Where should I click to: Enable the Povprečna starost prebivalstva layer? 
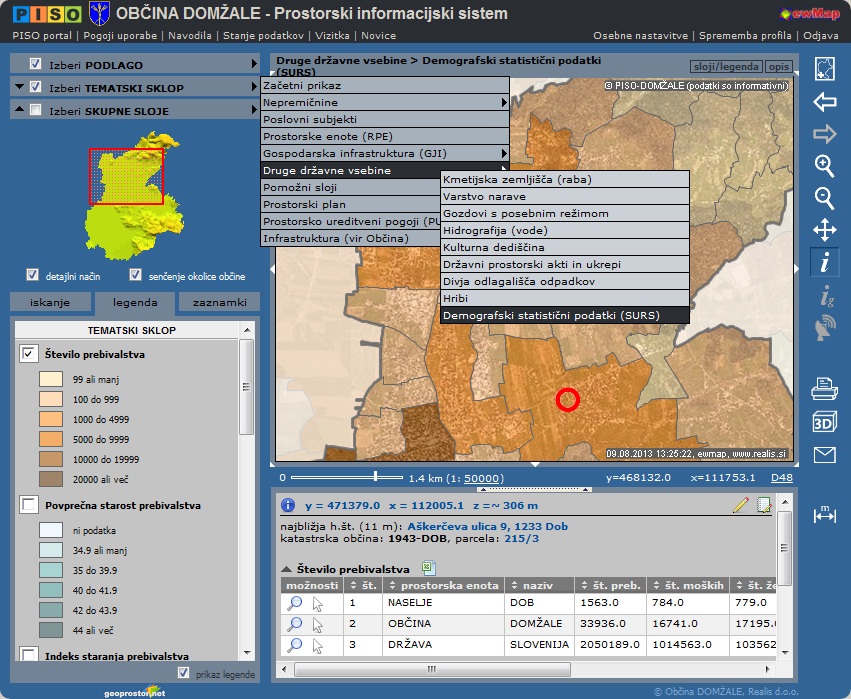pyautogui.click(x=29, y=505)
